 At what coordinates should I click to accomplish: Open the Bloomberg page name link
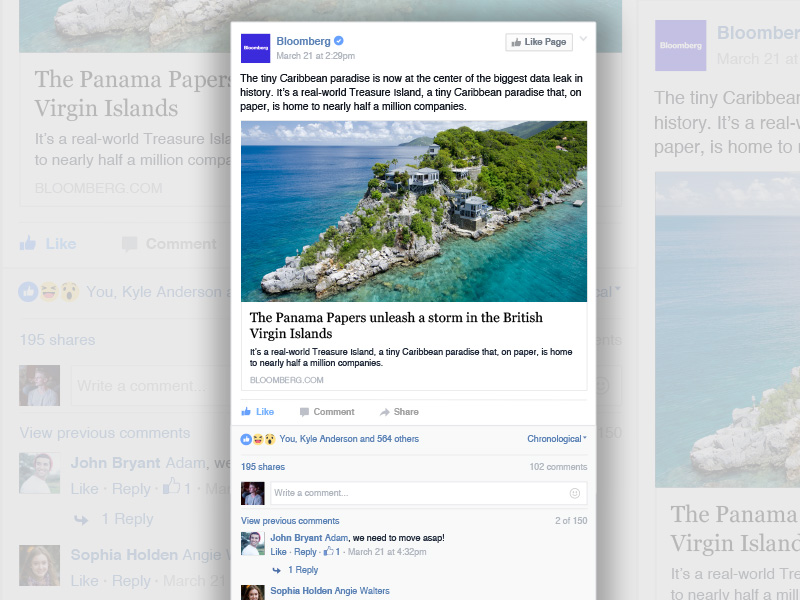[304, 41]
